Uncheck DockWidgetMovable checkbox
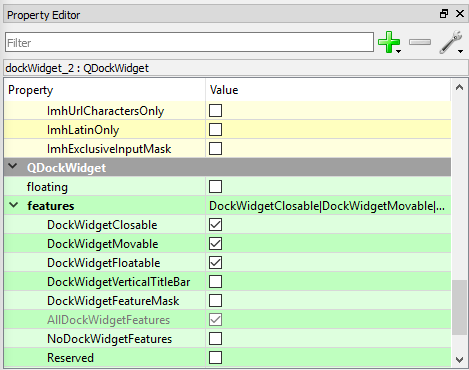469x370 pixels. (x=215, y=244)
